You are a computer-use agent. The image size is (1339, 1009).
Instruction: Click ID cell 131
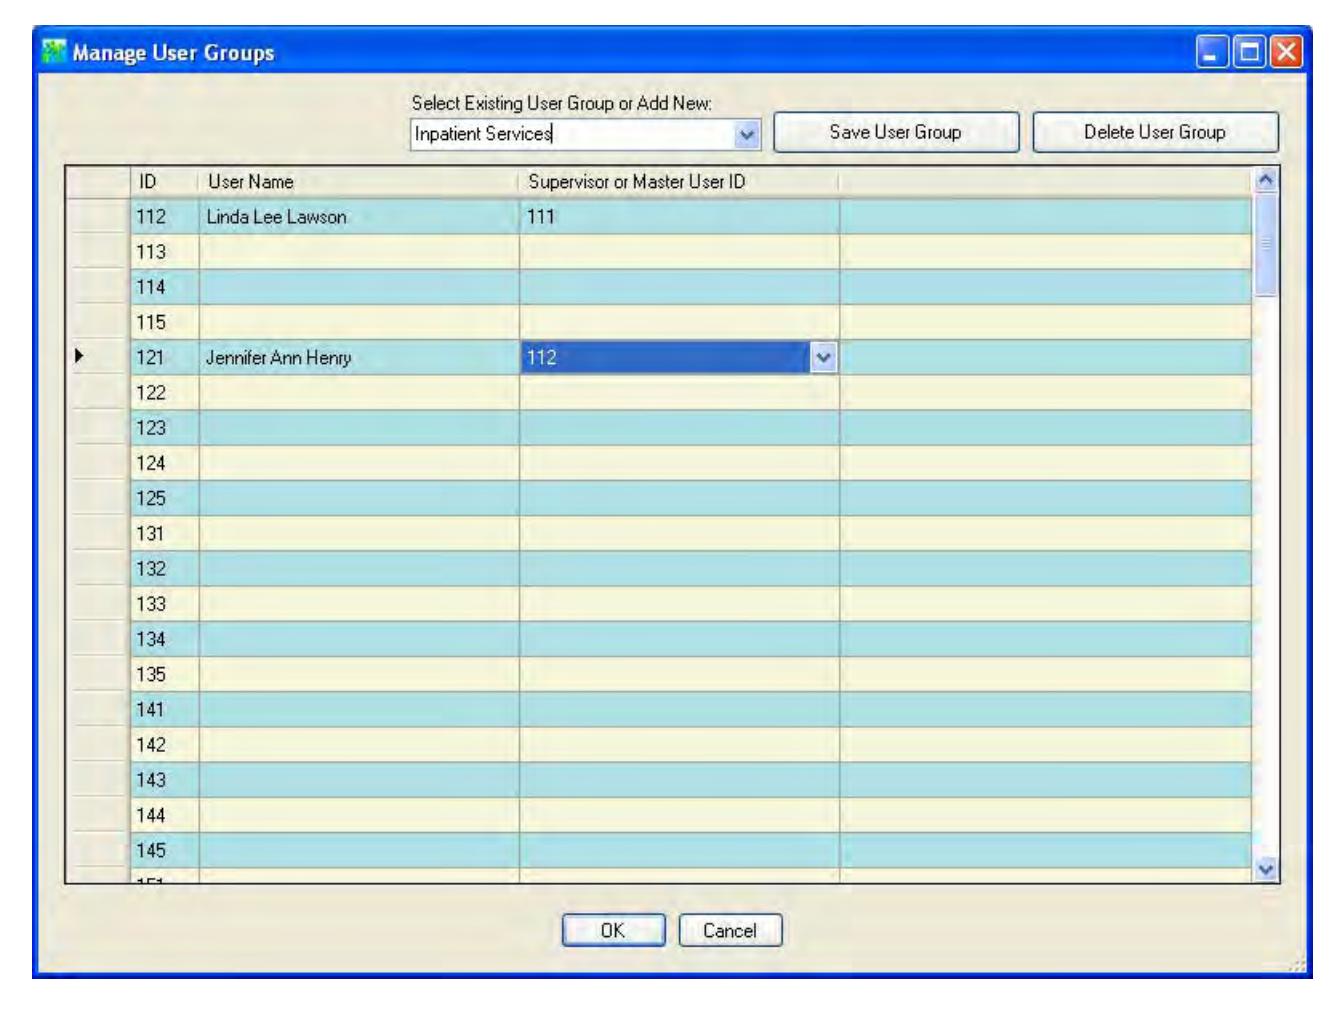pyautogui.click(x=165, y=534)
